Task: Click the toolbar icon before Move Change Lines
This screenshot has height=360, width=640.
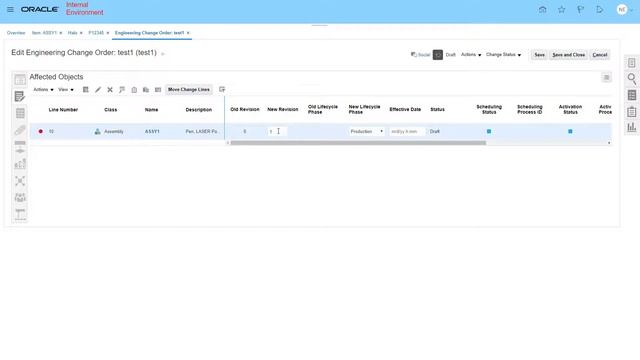Action: pos(158,89)
